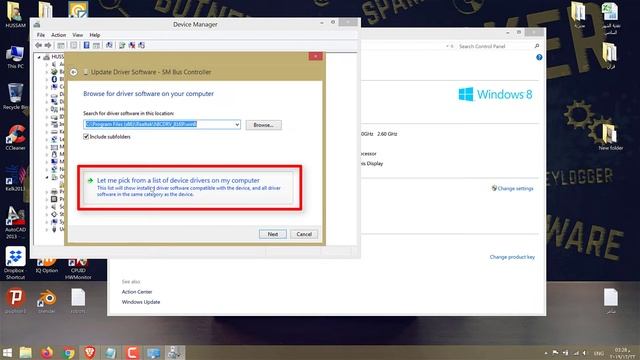Click the Back arrow in Device Manager toolbar
640x360 pixels.
[x=39, y=45]
